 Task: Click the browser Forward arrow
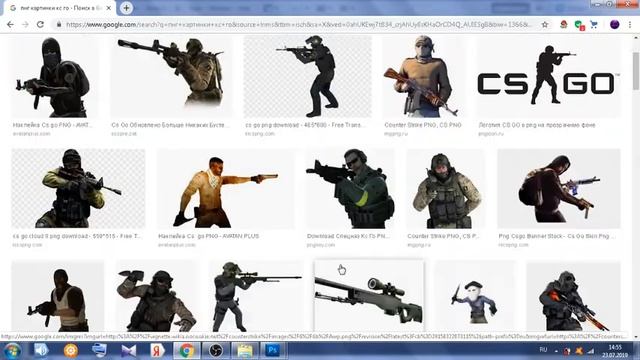(25, 24)
